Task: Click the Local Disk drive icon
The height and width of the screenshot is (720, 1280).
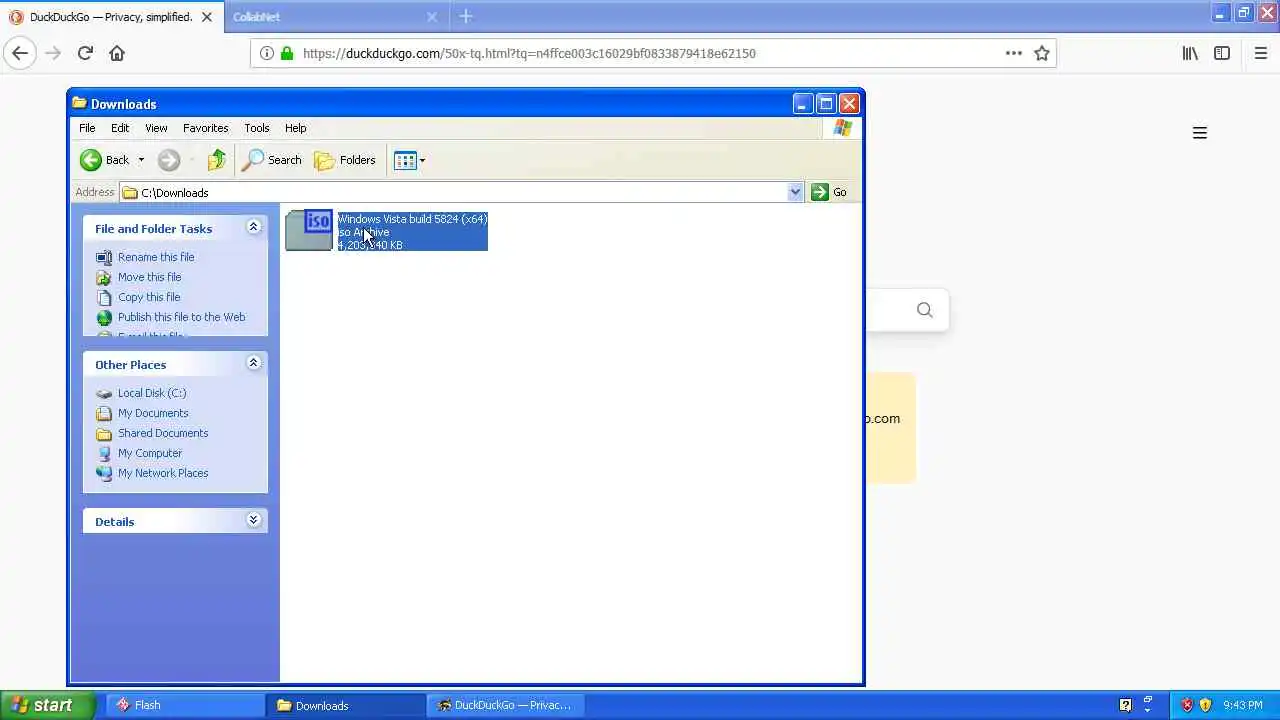Action: (x=104, y=393)
